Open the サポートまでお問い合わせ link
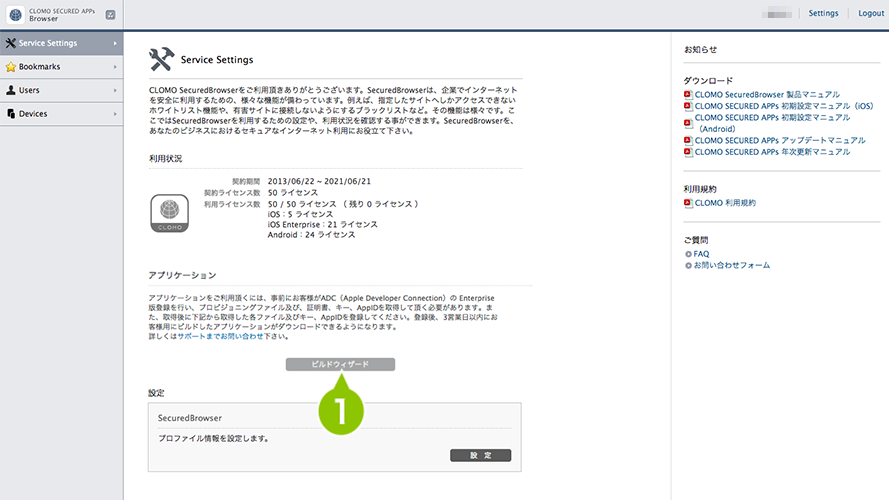 click(x=220, y=336)
